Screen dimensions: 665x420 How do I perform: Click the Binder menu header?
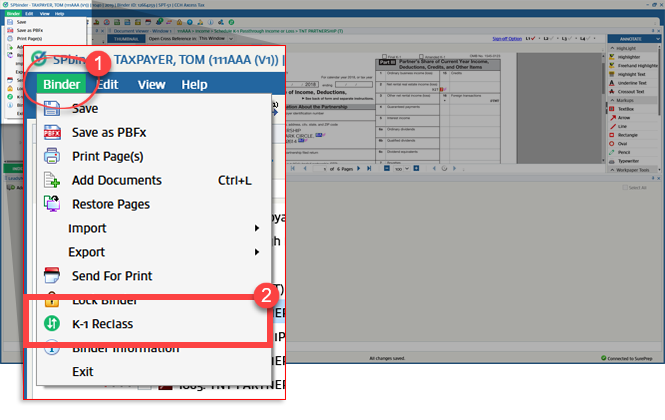pyautogui.click(x=61, y=84)
